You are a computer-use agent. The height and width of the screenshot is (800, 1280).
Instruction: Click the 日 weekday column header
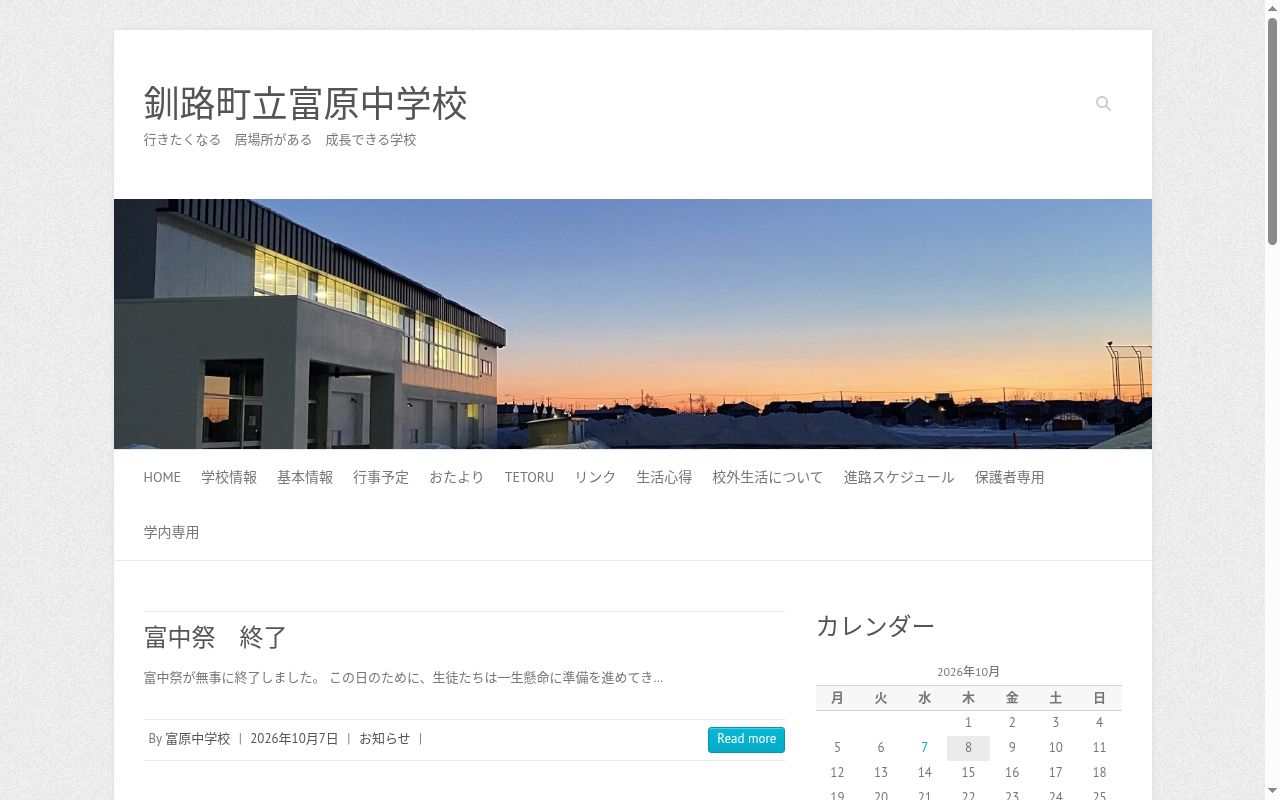1099,698
